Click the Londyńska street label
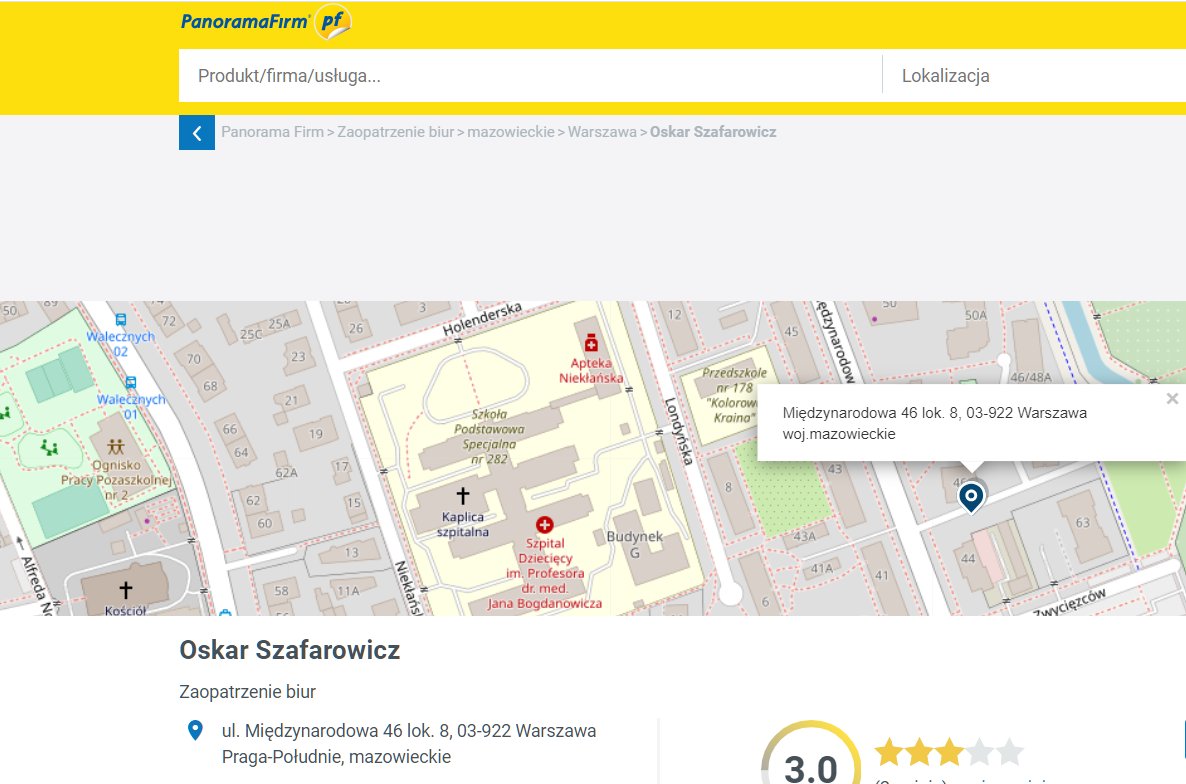The width and height of the screenshot is (1186, 784). click(678, 430)
